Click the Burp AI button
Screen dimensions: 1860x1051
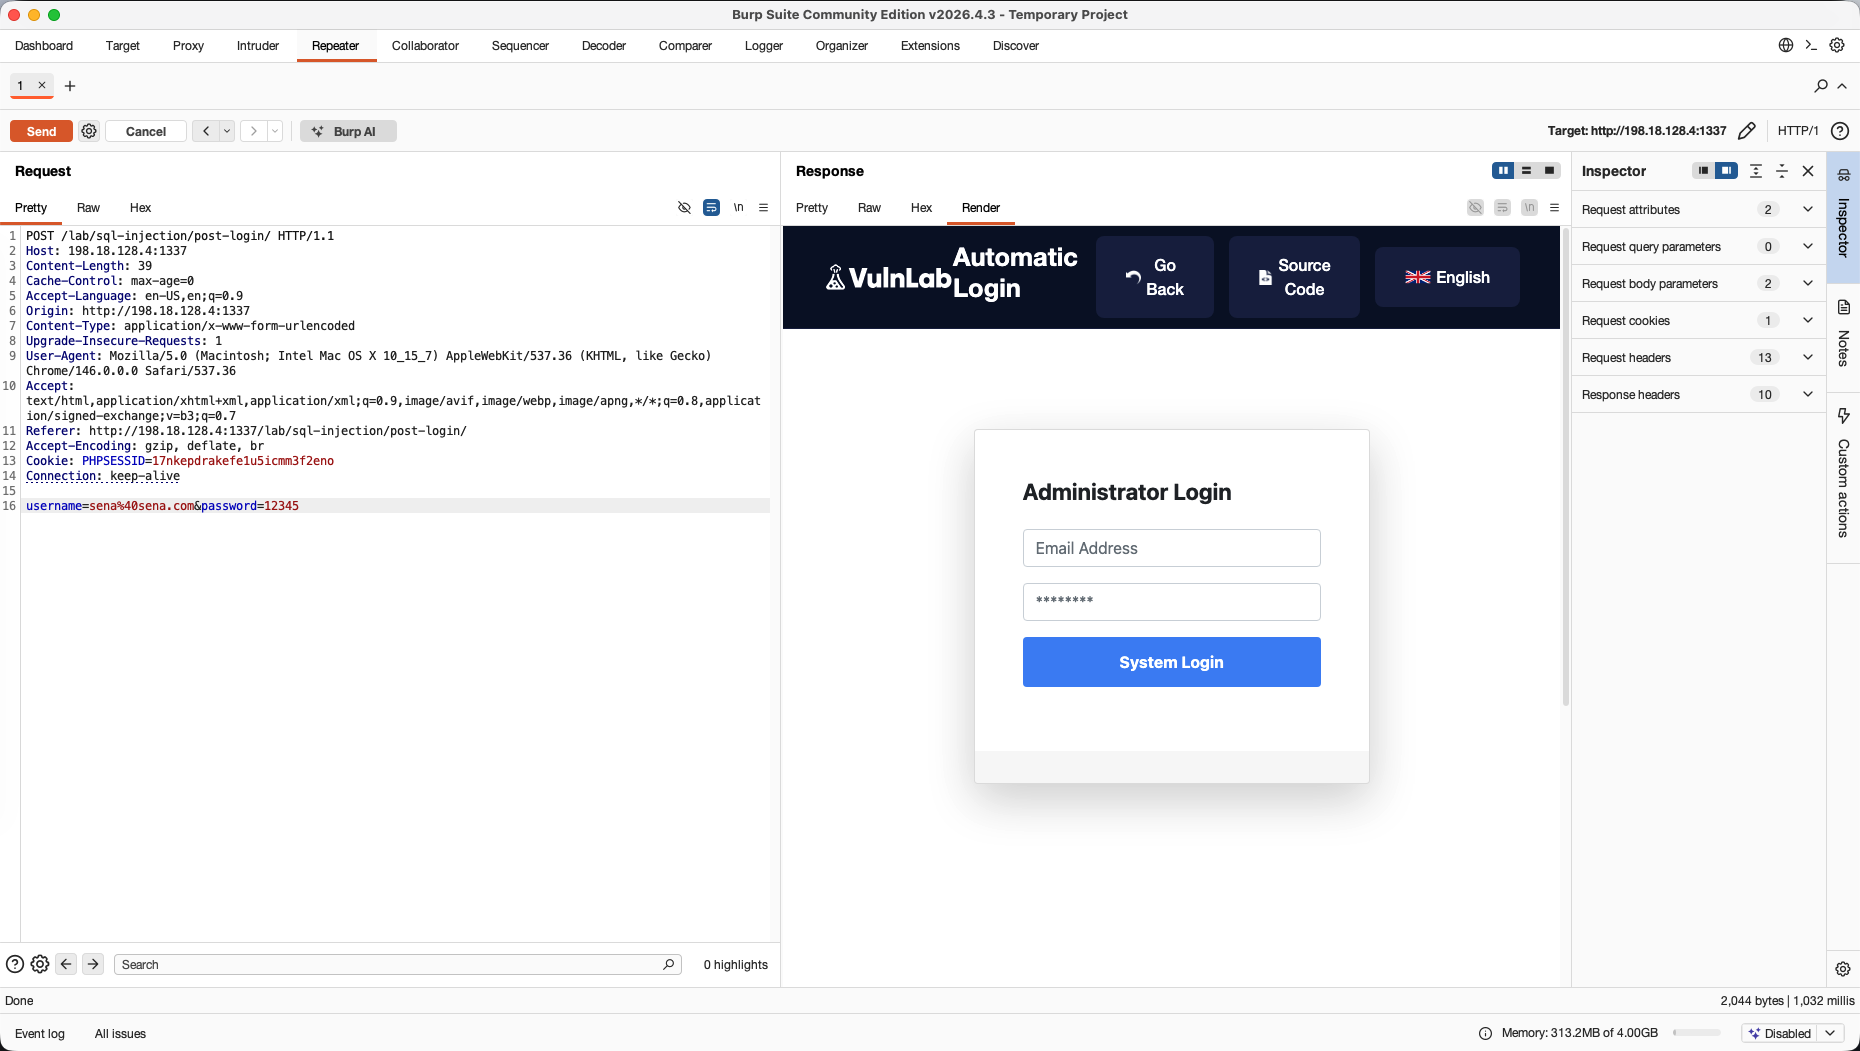348,131
